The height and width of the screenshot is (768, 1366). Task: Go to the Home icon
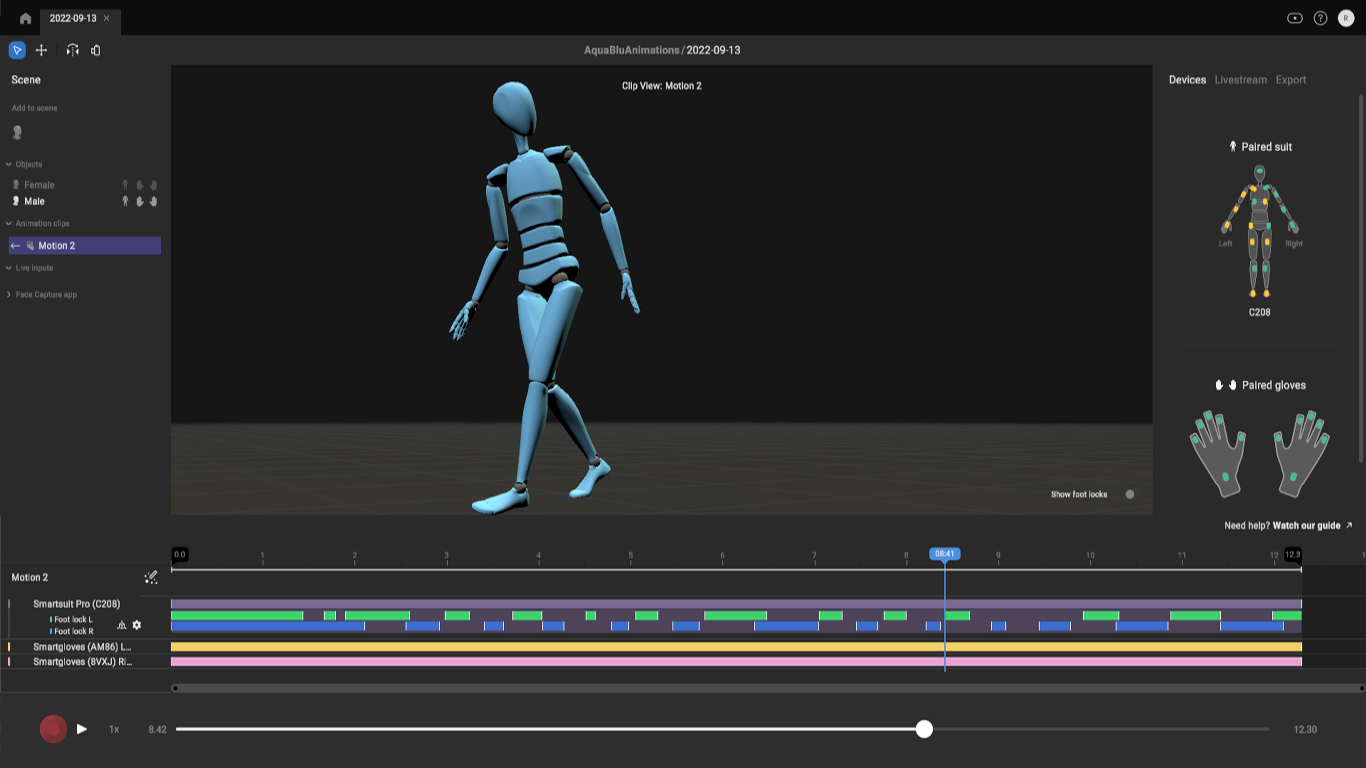[25, 18]
